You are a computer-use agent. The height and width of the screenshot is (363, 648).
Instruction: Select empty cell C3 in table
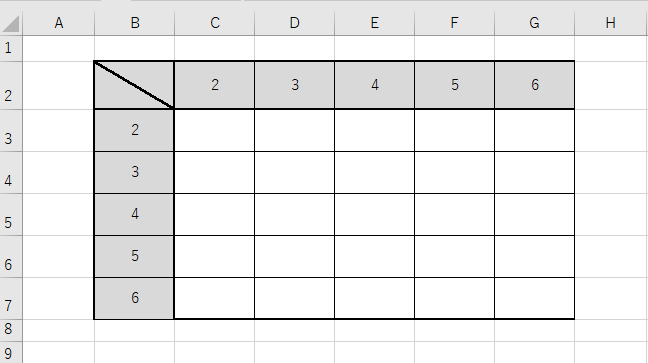point(214,130)
